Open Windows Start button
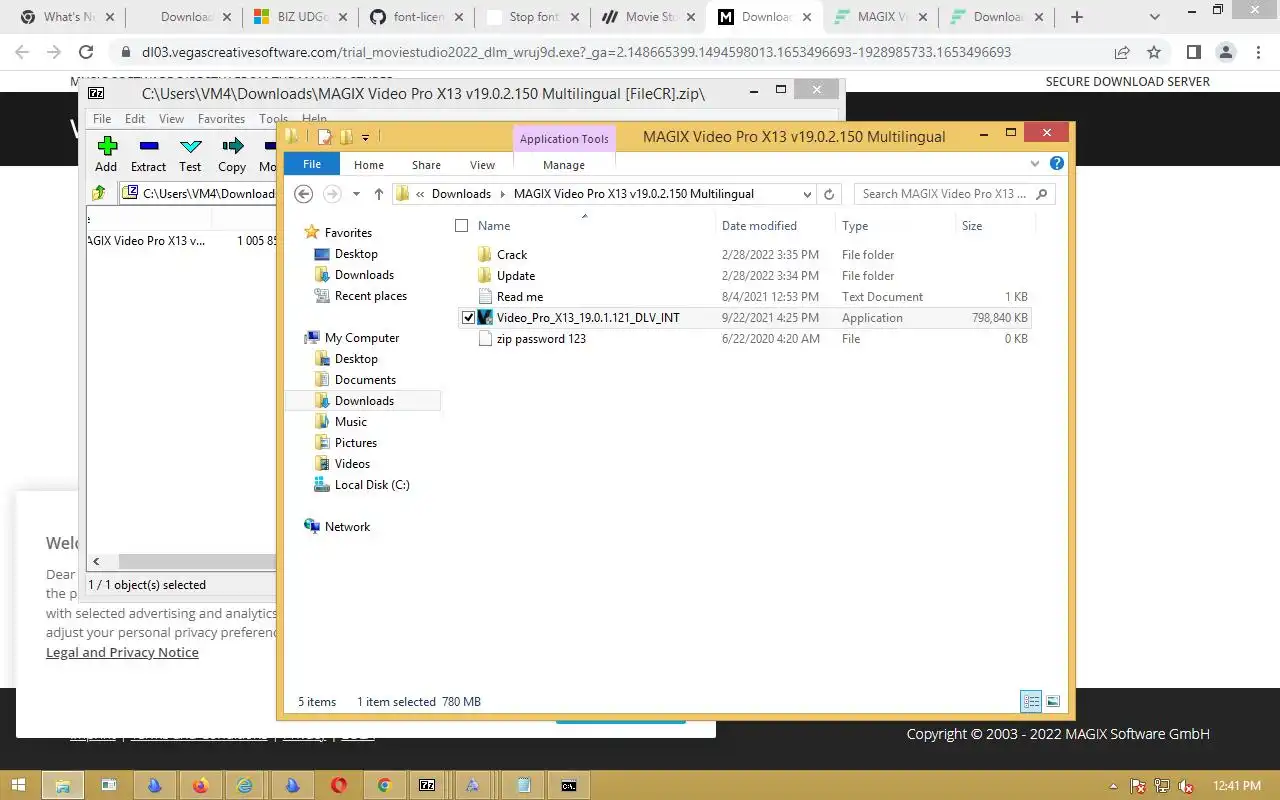Viewport: 1280px width, 800px height. [x=20, y=786]
